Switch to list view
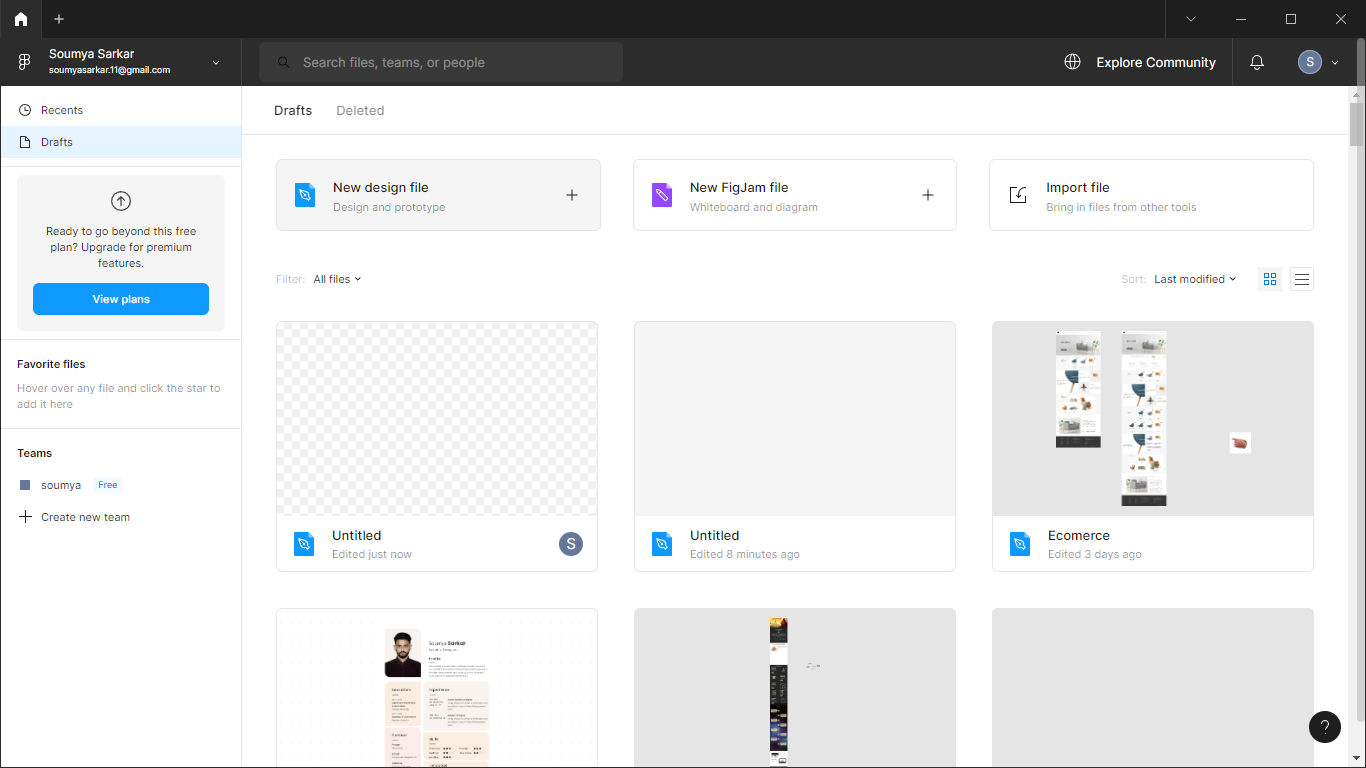Image resolution: width=1366 pixels, height=768 pixels. tap(1301, 279)
